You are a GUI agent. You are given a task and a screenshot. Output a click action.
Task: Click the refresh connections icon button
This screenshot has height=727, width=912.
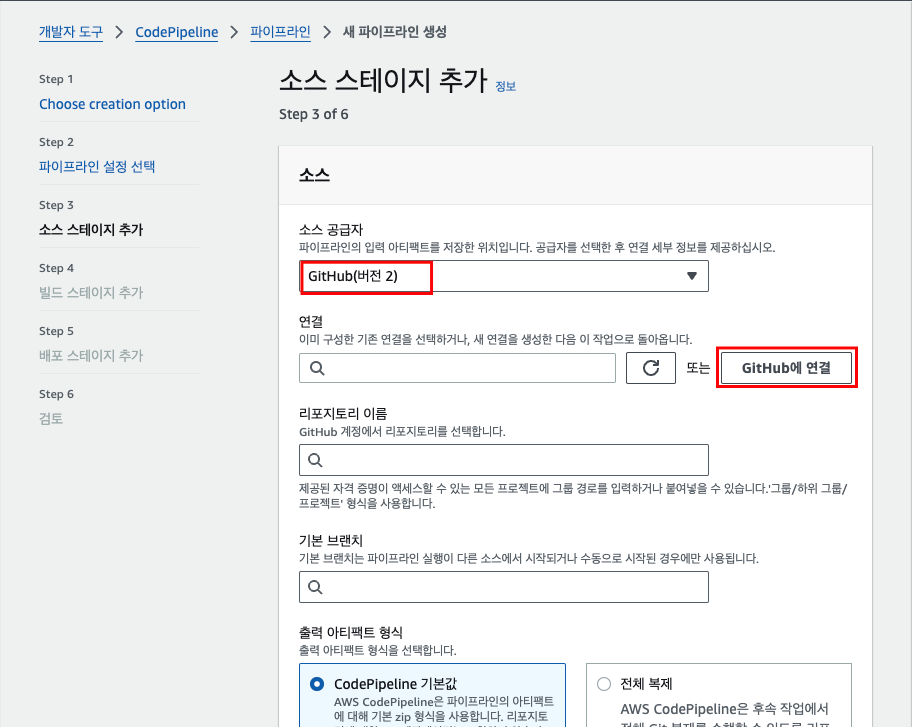pyautogui.click(x=650, y=368)
